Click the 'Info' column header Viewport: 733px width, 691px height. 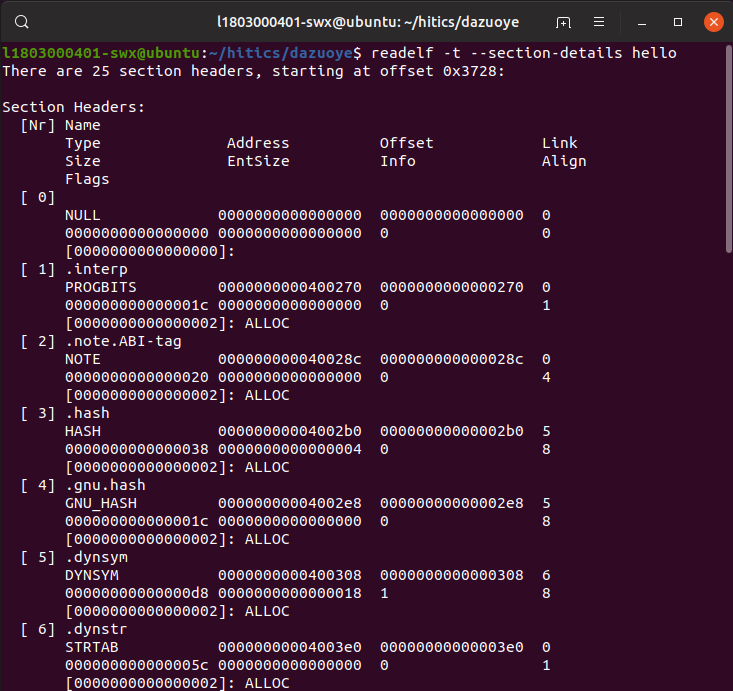pyautogui.click(x=397, y=161)
